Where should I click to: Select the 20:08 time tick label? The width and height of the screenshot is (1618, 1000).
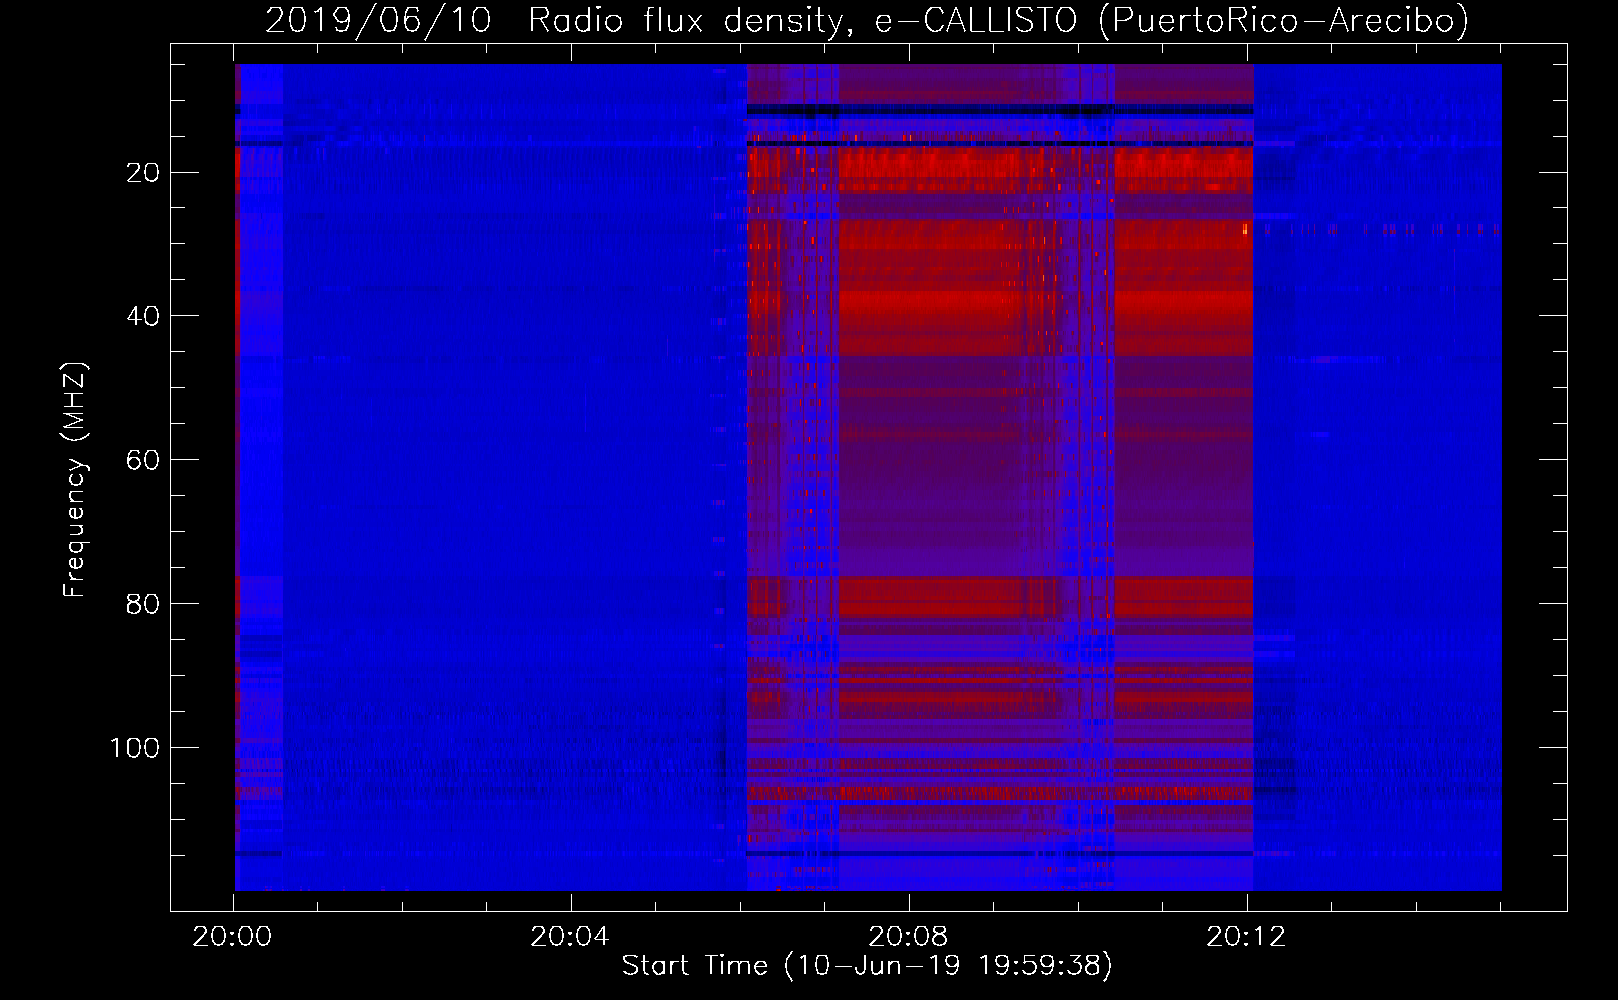tap(908, 937)
